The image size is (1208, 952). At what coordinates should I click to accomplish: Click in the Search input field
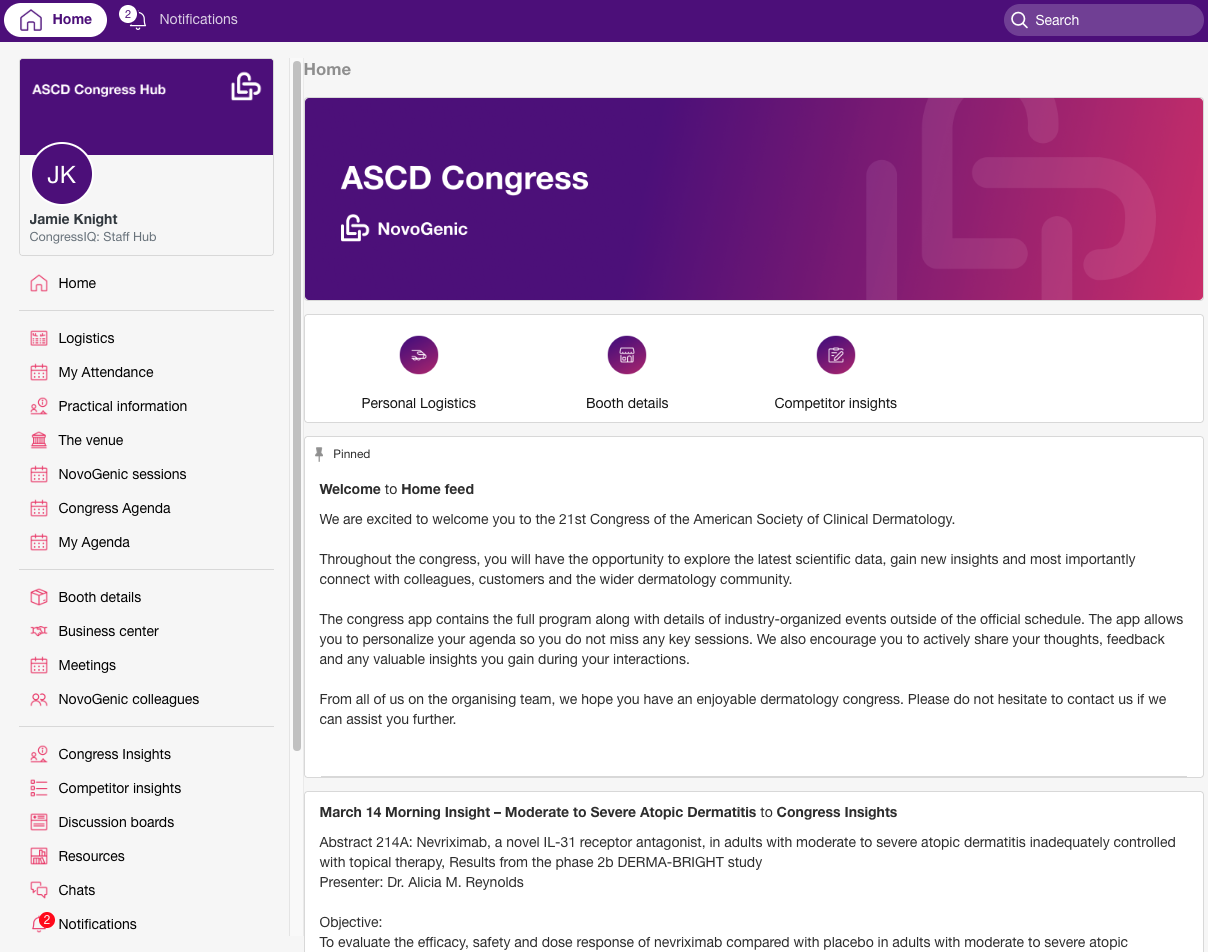pyautogui.click(x=1104, y=20)
